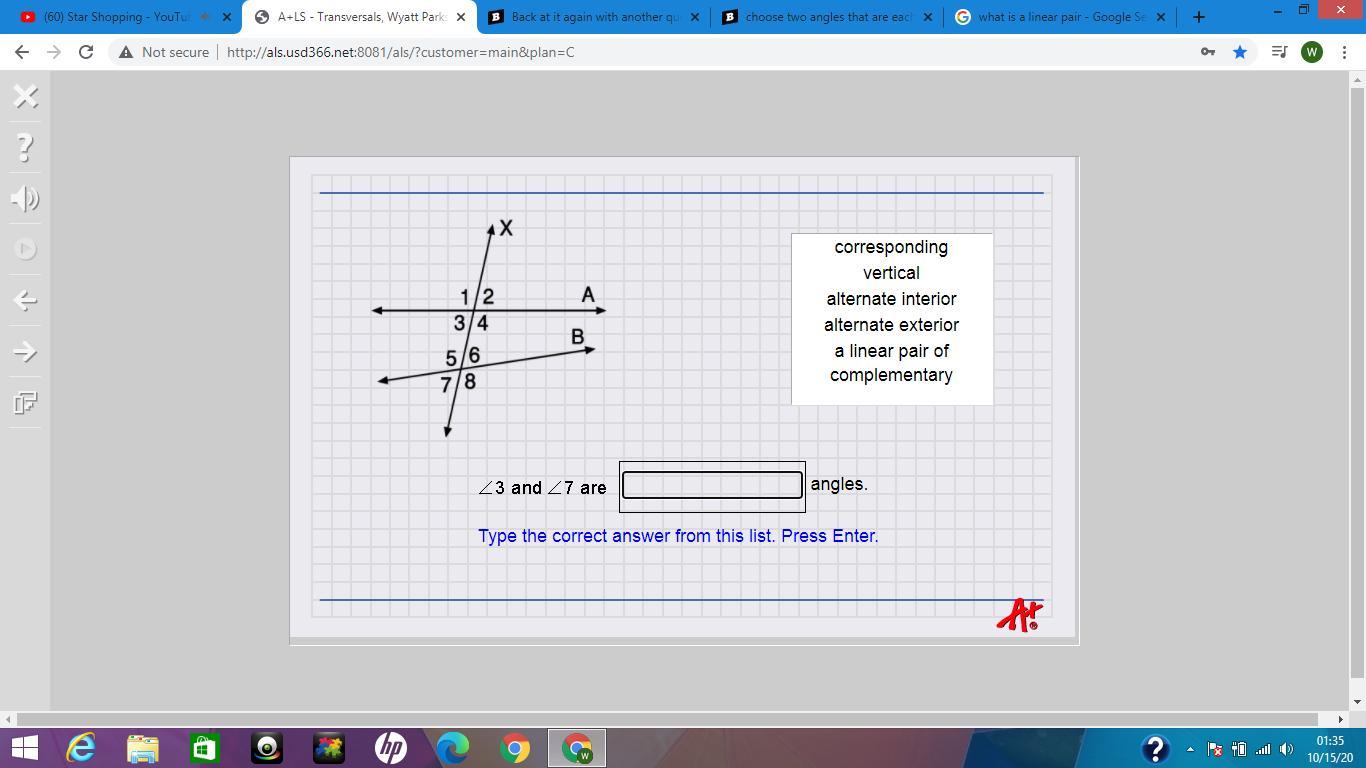Close the A+LS Transversals tab
This screenshot has height=768, width=1366.
point(461,17)
